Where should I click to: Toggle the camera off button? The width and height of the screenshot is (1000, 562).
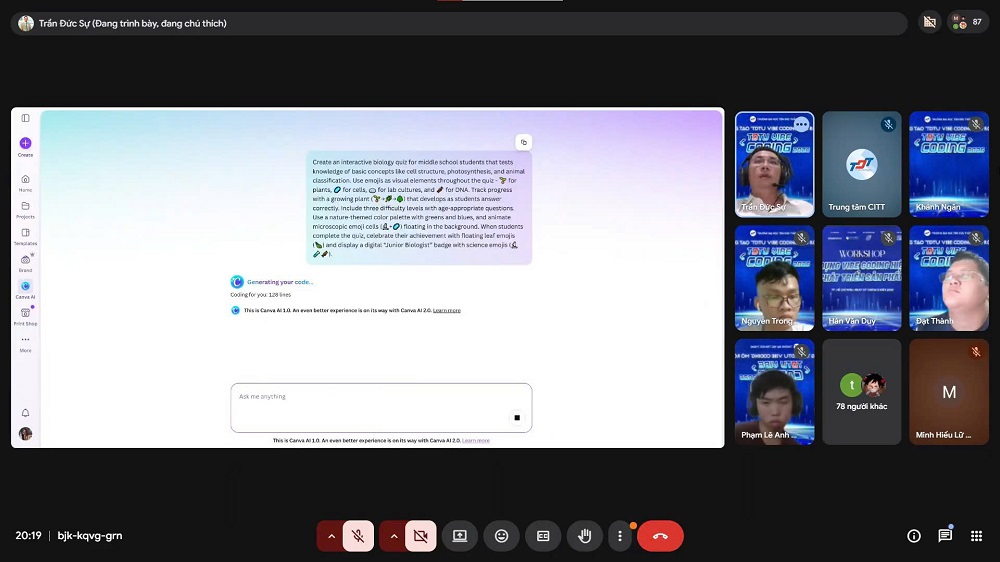(x=421, y=536)
